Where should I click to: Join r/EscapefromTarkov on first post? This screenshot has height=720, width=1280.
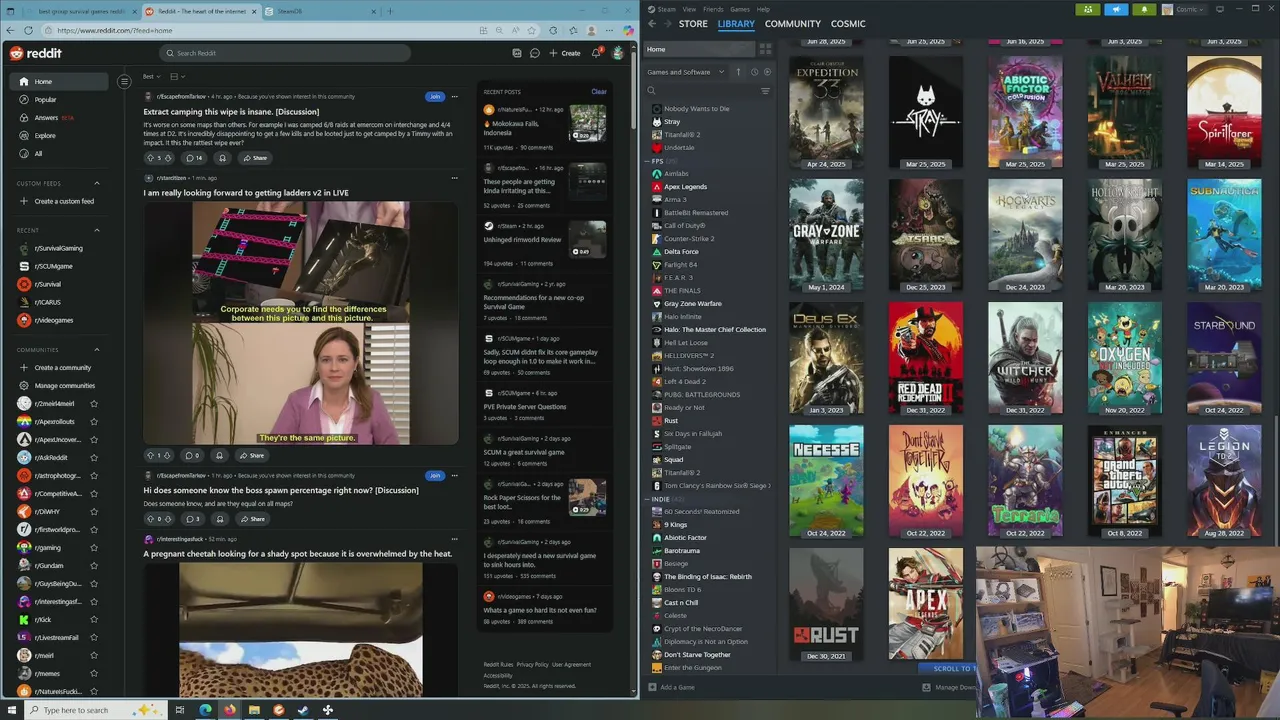click(434, 97)
